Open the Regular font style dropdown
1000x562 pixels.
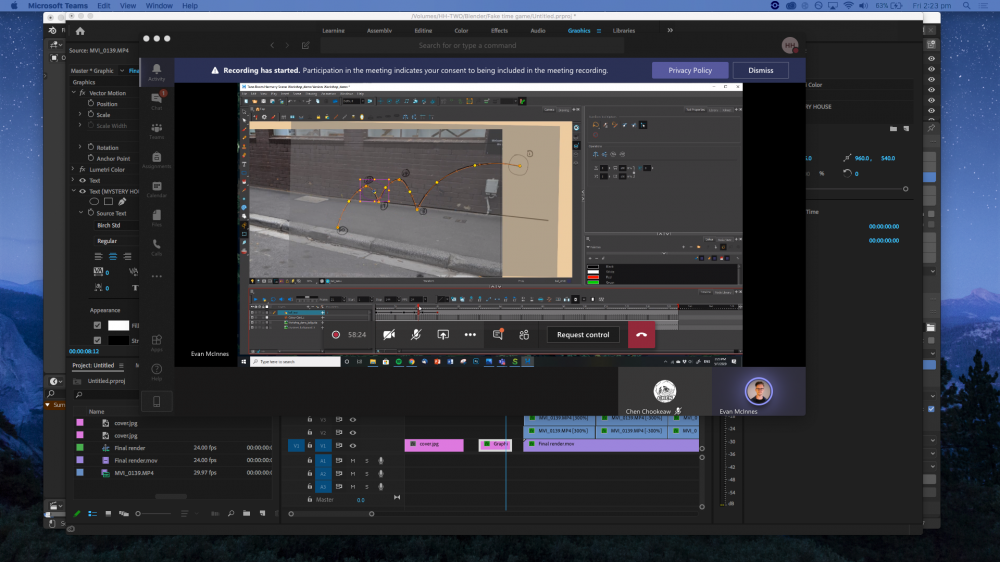pyautogui.click(x=115, y=241)
